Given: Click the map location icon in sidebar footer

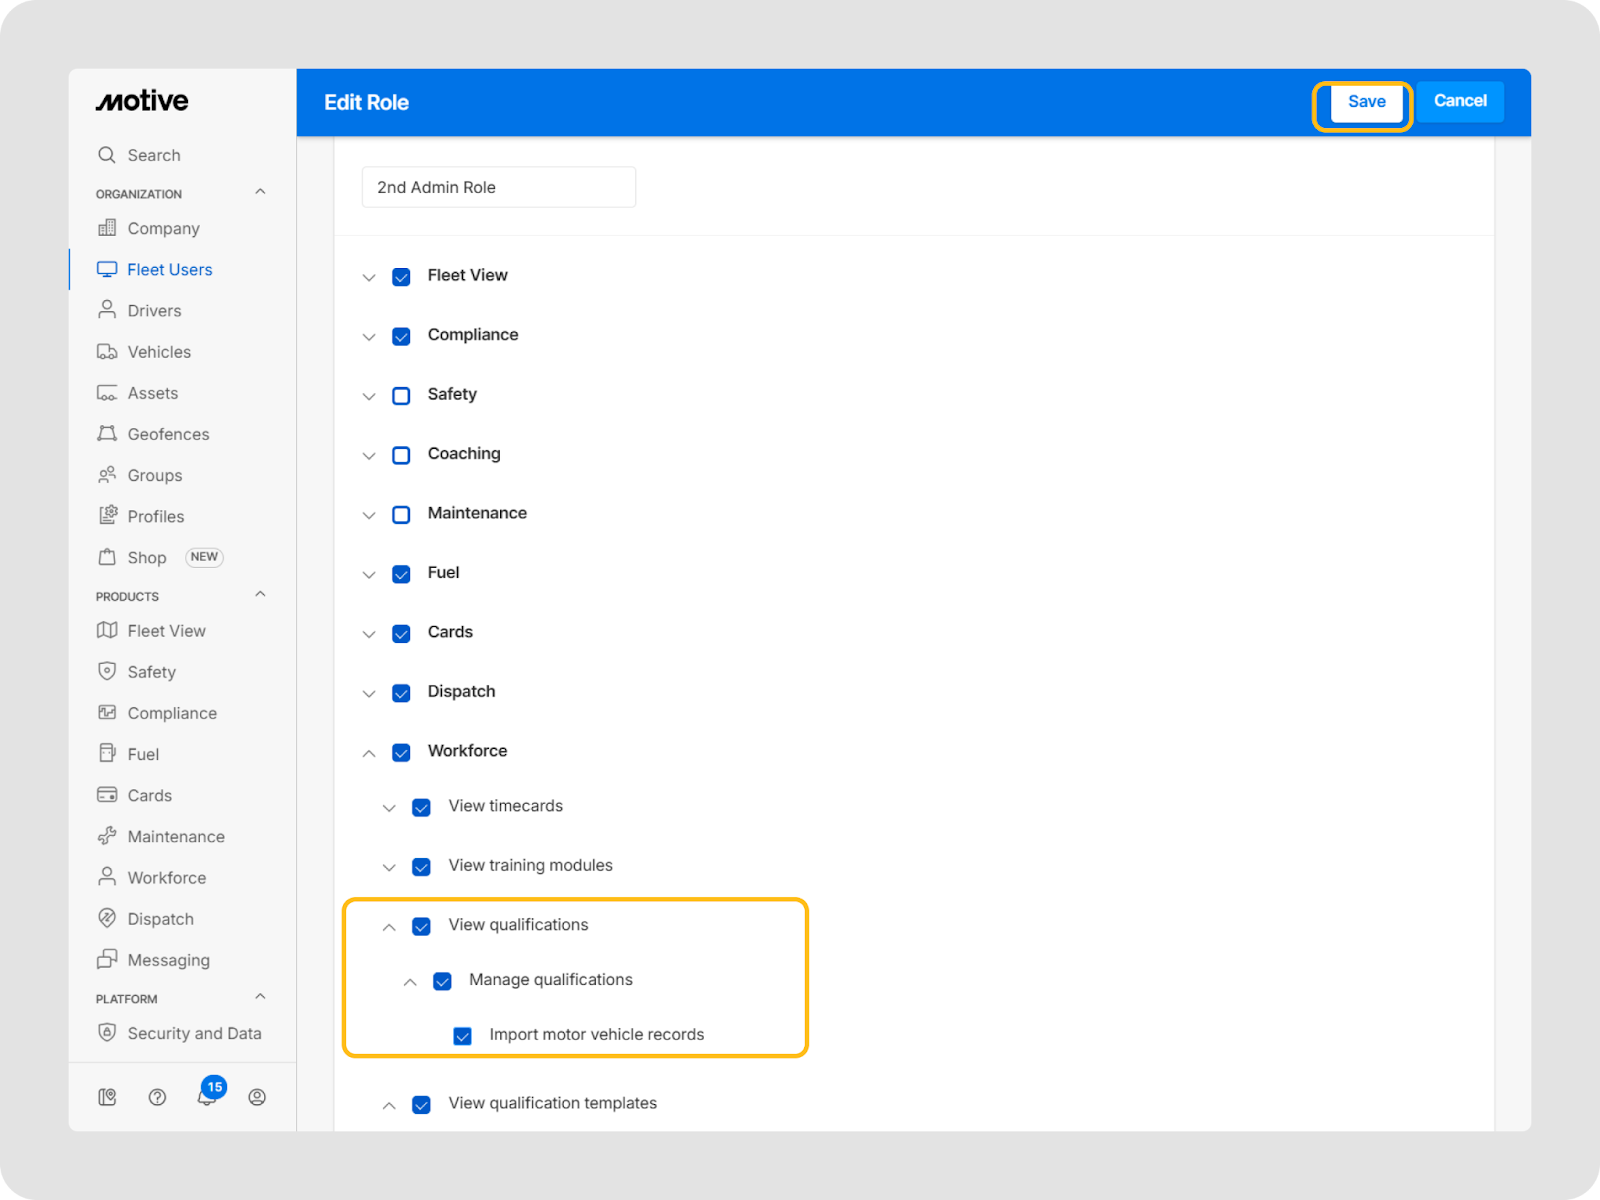Looking at the screenshot, I should pyautogui.click(x=107, y=1098).
